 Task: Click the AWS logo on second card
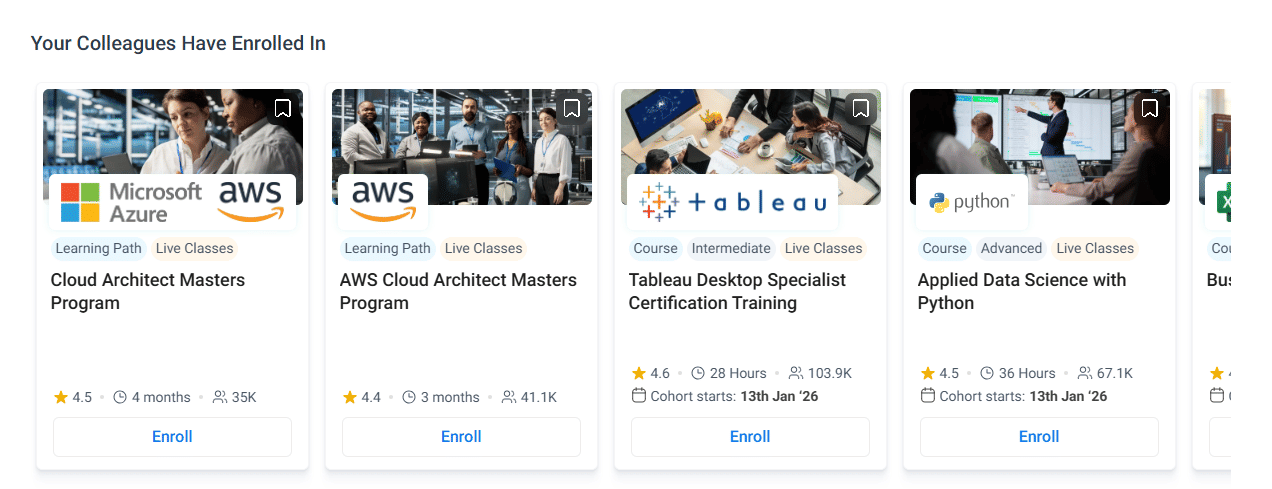tap(383, 201)
